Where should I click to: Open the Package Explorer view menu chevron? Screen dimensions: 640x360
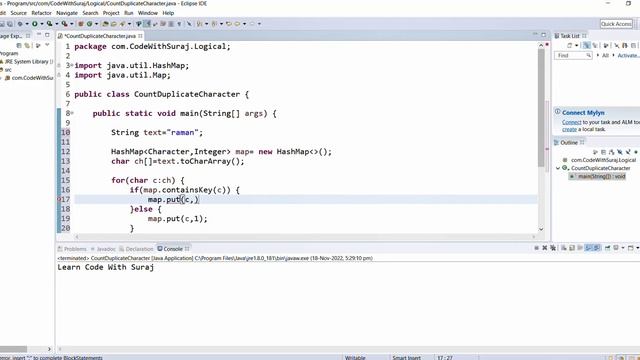(47, 45)
